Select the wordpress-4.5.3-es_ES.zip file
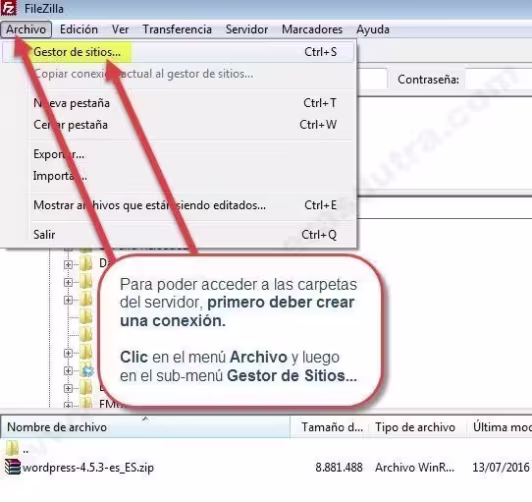The image size is (532, 502). click(88, 468)
